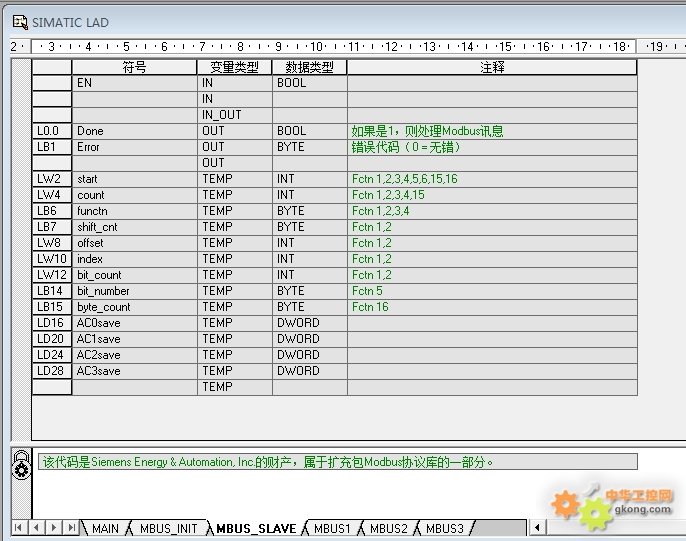Viewport: 686px width, 541px height.
Task: Show next tab with the right arrow button
Action: point(54,527)
